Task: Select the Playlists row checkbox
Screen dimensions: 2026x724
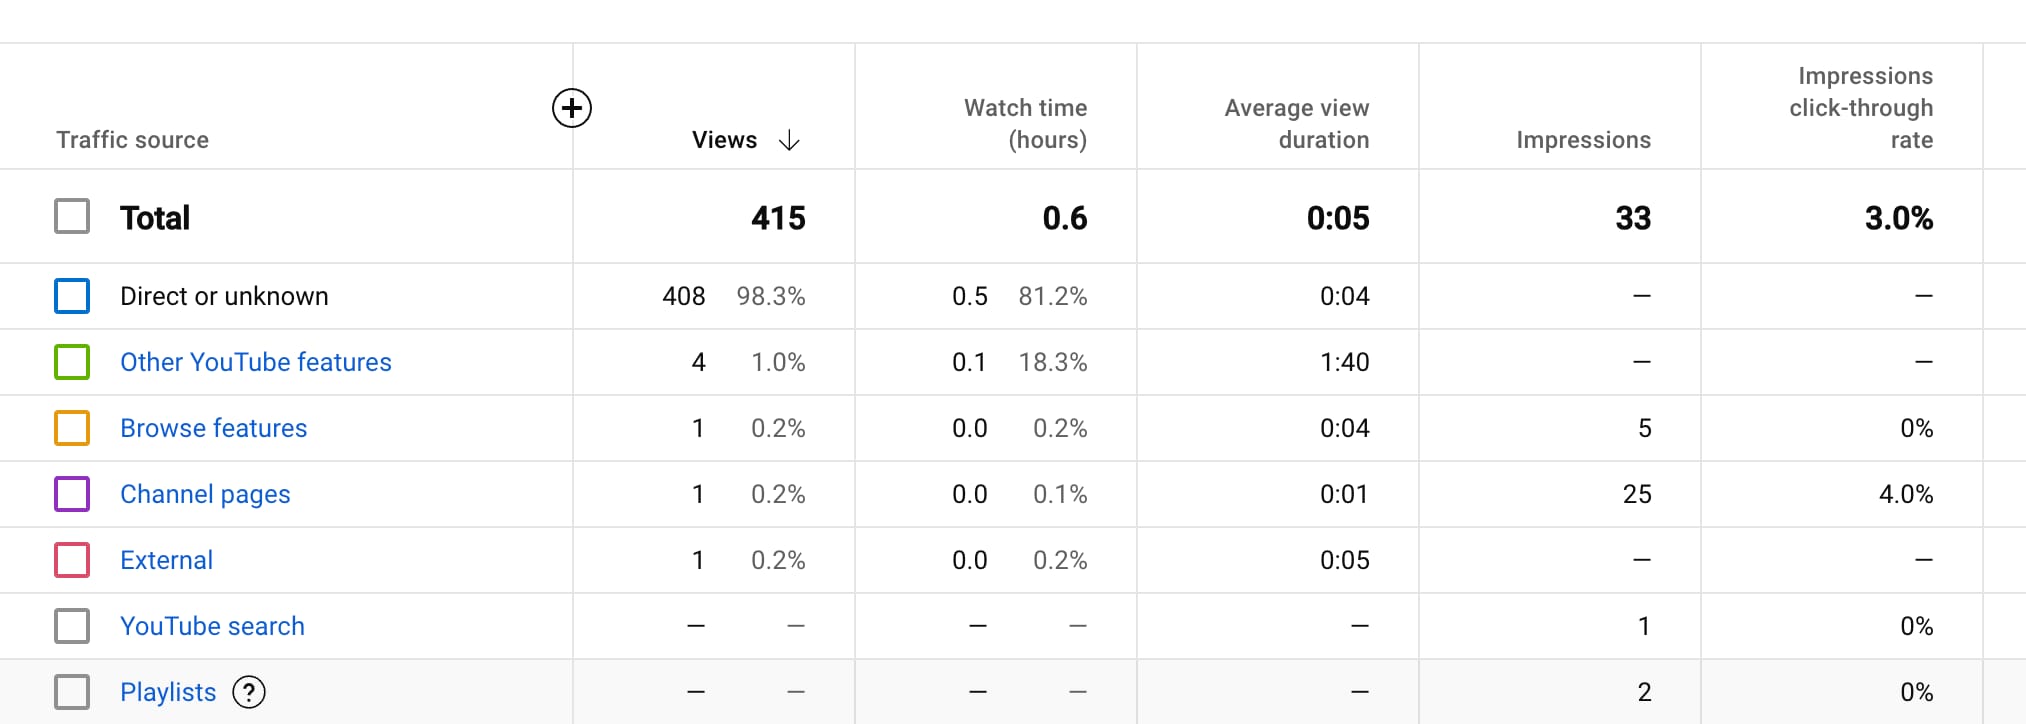Action: pos(72,692)
